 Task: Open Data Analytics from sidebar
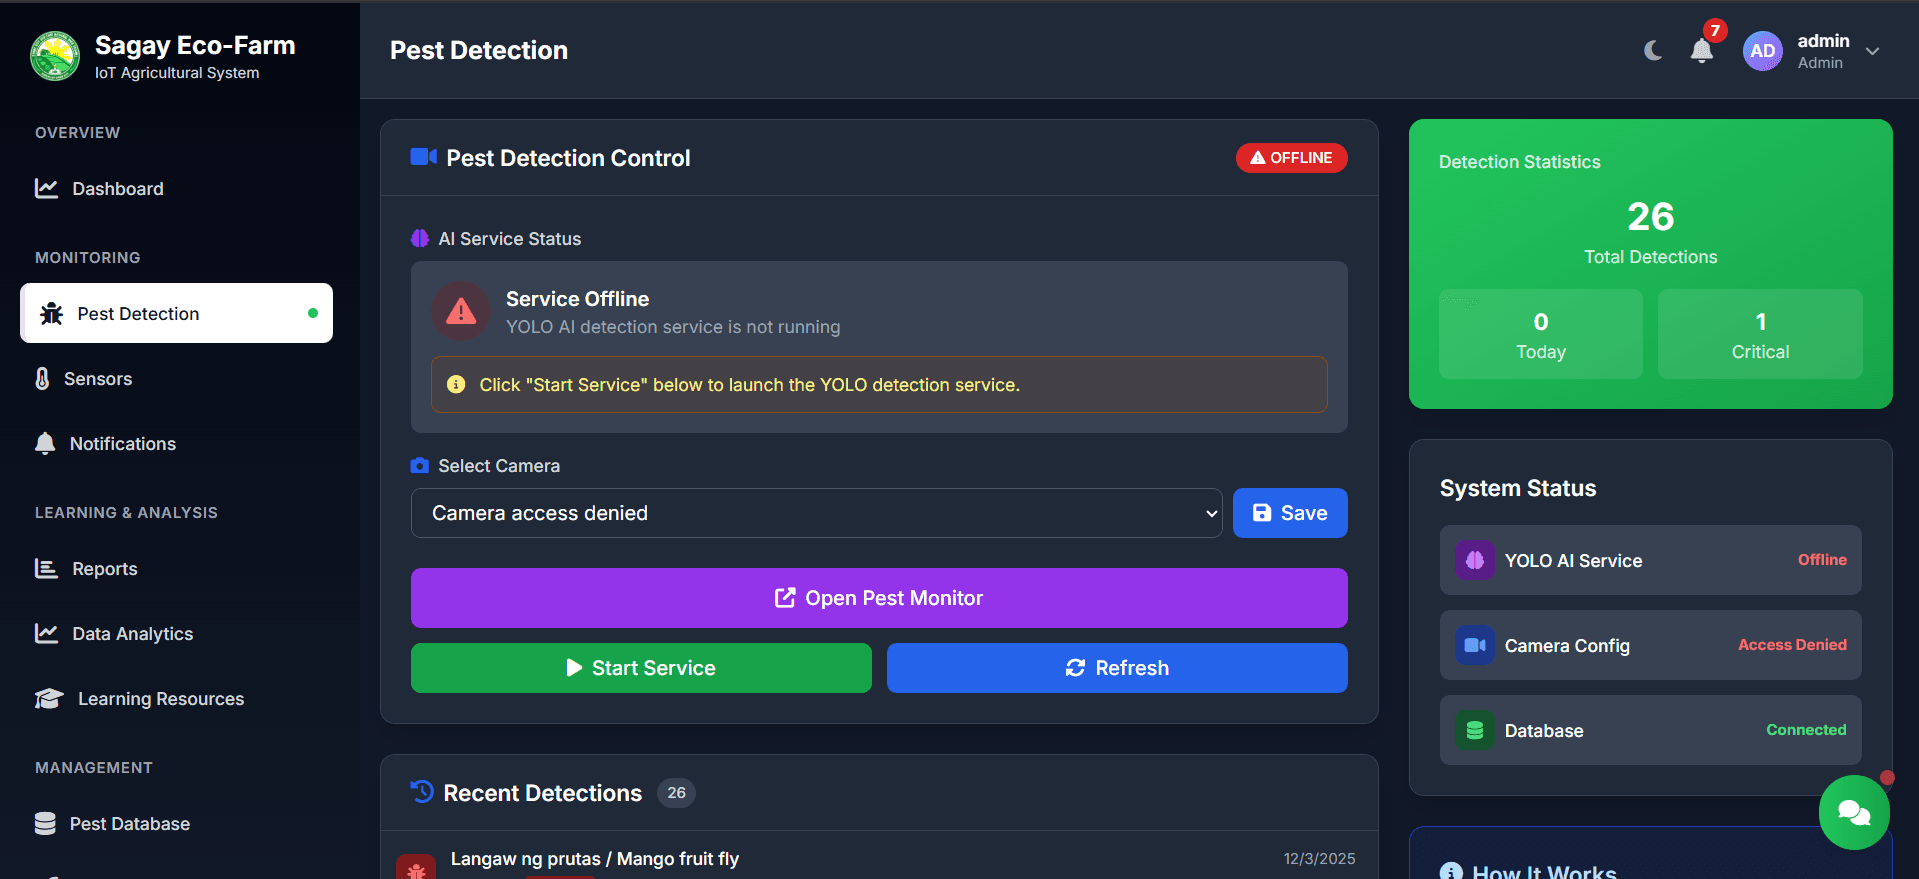176,634
